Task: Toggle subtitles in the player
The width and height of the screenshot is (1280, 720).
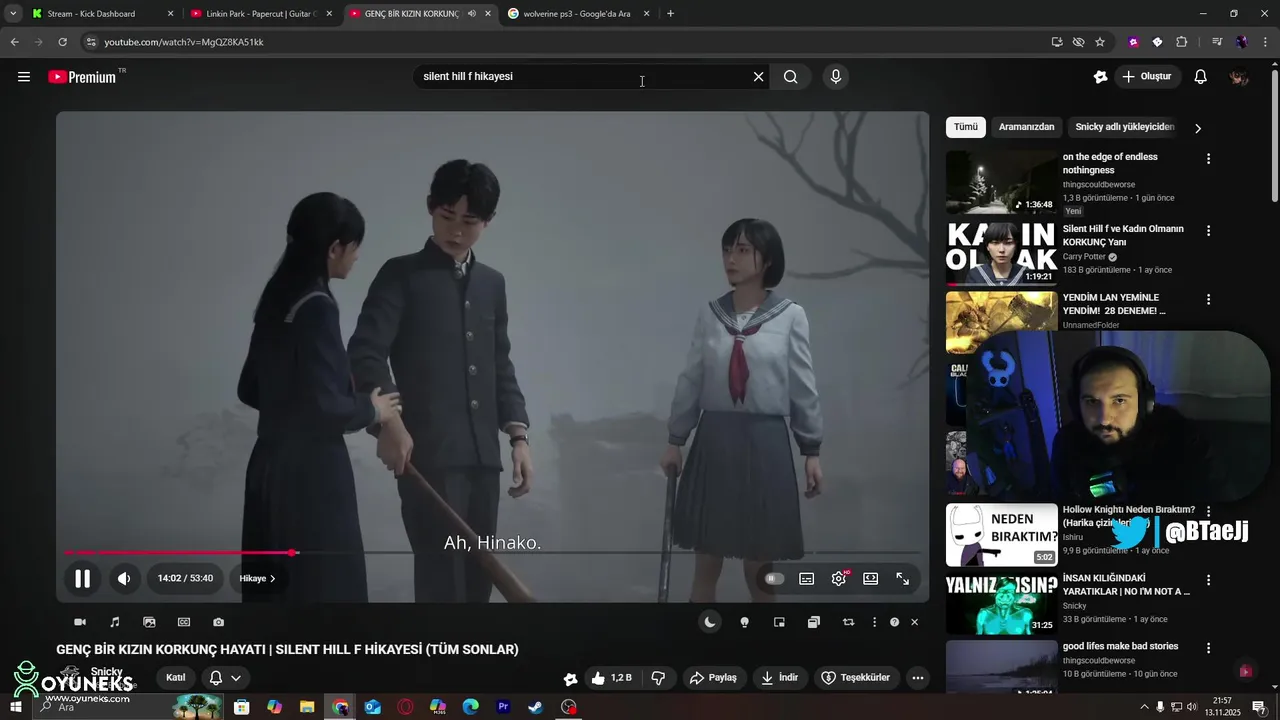Action: pos(807,578)
